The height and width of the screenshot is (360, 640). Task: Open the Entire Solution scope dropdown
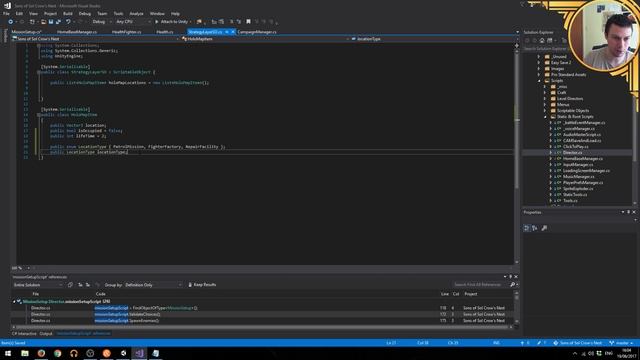pos(38,285)
